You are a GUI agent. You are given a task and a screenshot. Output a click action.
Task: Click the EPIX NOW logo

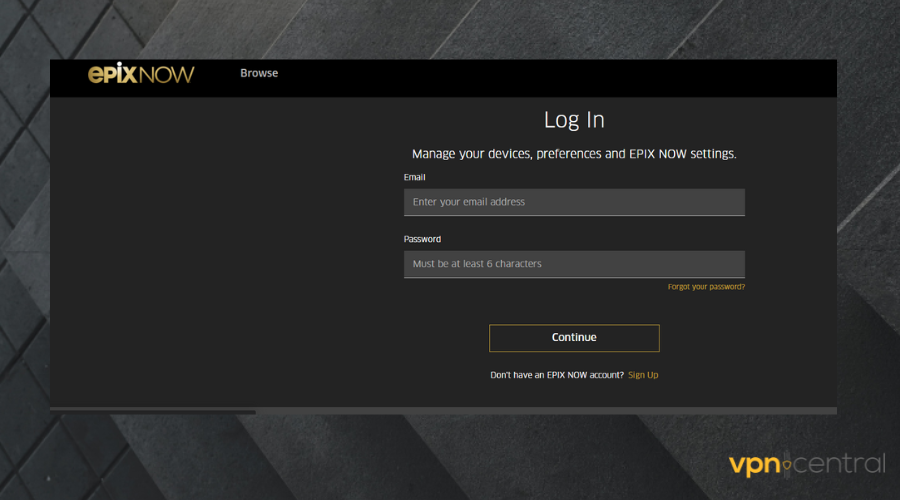coord(141,73)
